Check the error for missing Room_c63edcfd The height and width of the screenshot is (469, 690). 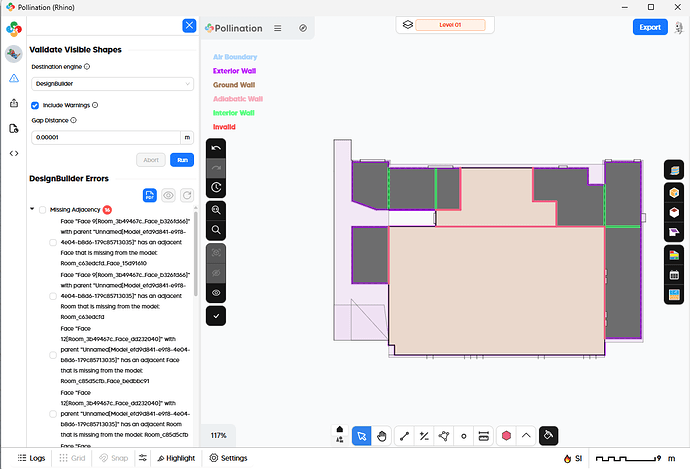53,296
